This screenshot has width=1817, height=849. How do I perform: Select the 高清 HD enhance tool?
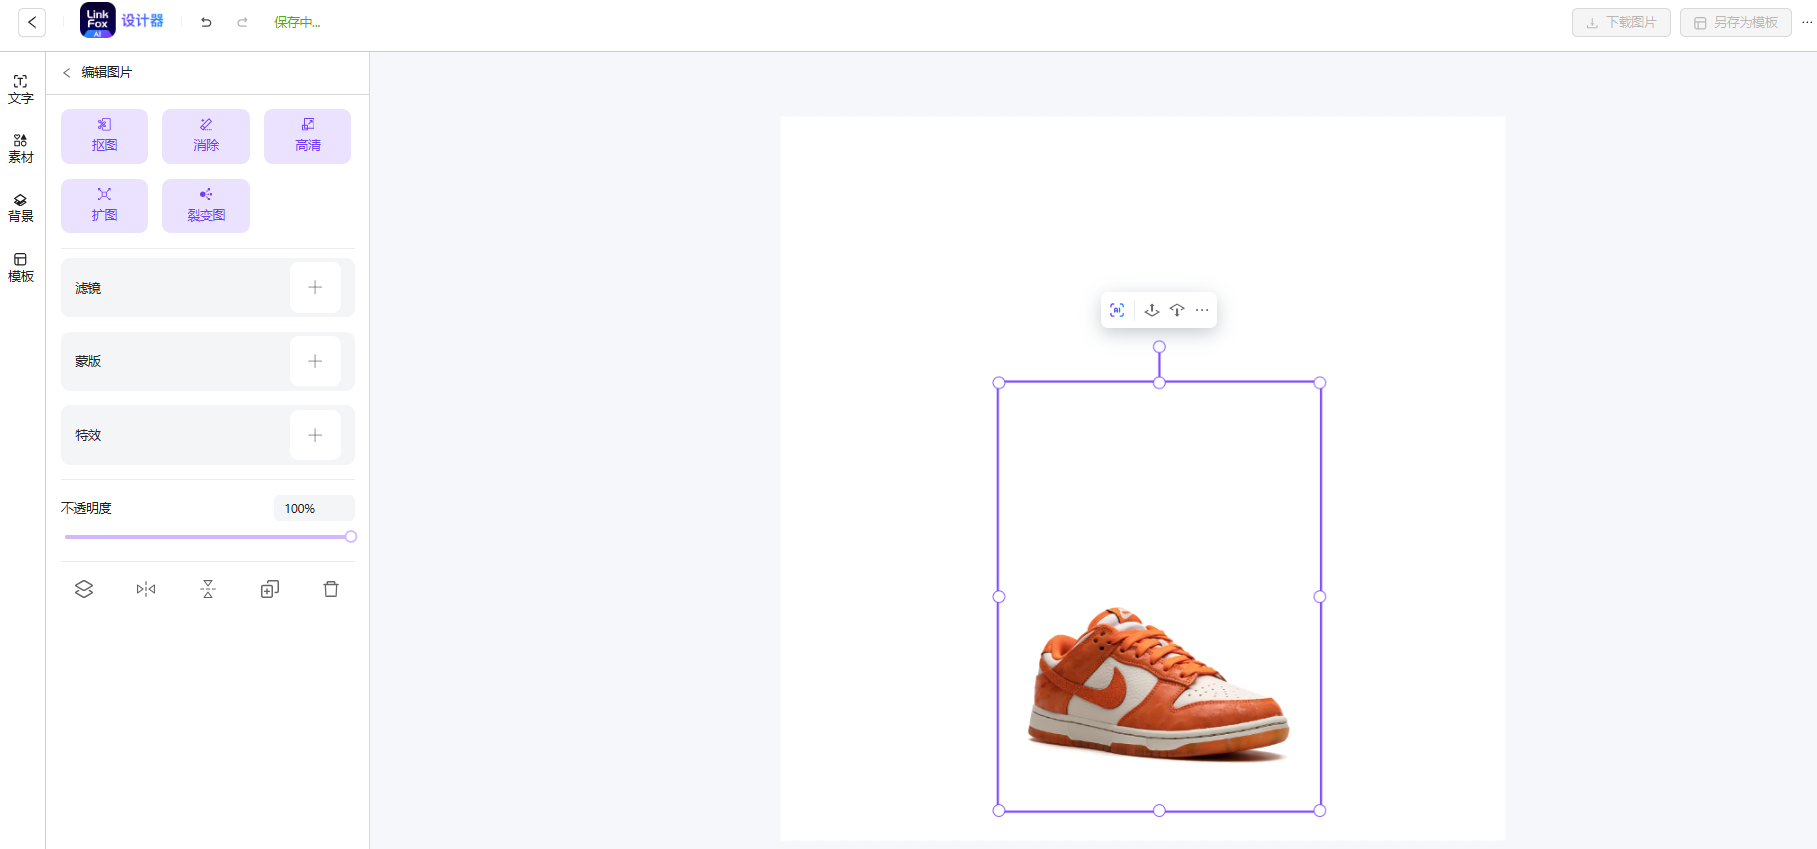click(x=308, y=136)
